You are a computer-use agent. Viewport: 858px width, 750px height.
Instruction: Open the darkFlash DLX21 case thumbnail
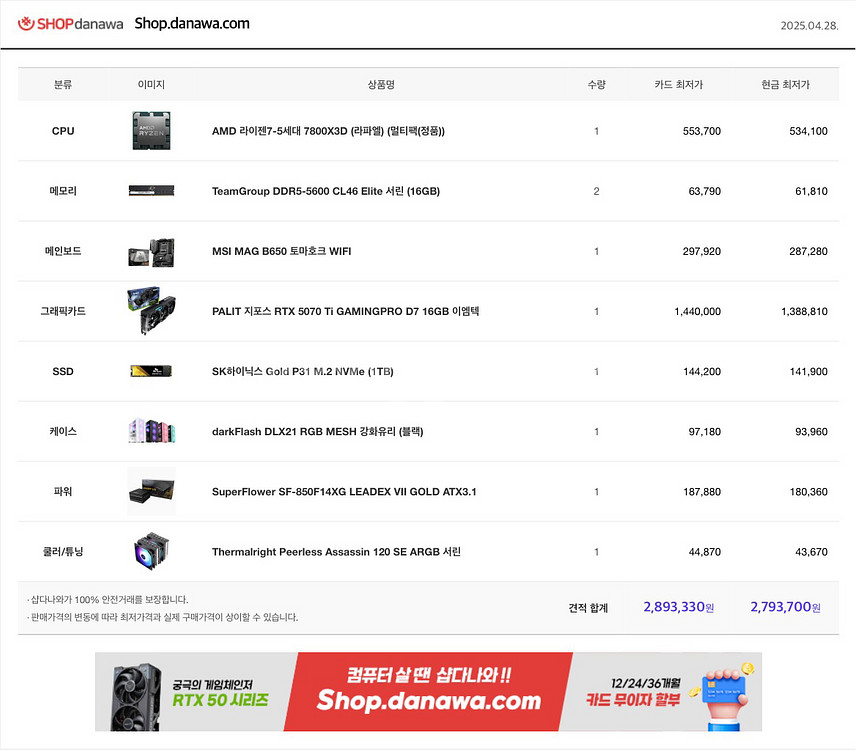click(x=152, y=431)
